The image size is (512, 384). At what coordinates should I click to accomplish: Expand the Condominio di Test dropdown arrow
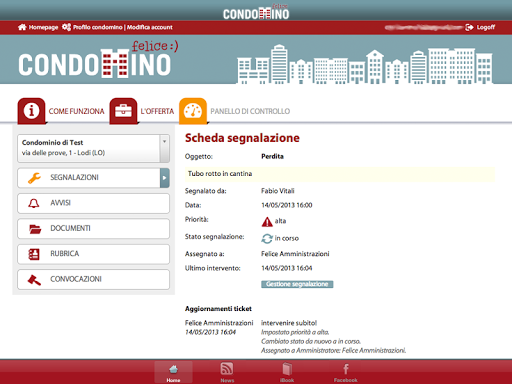[164, 148]
